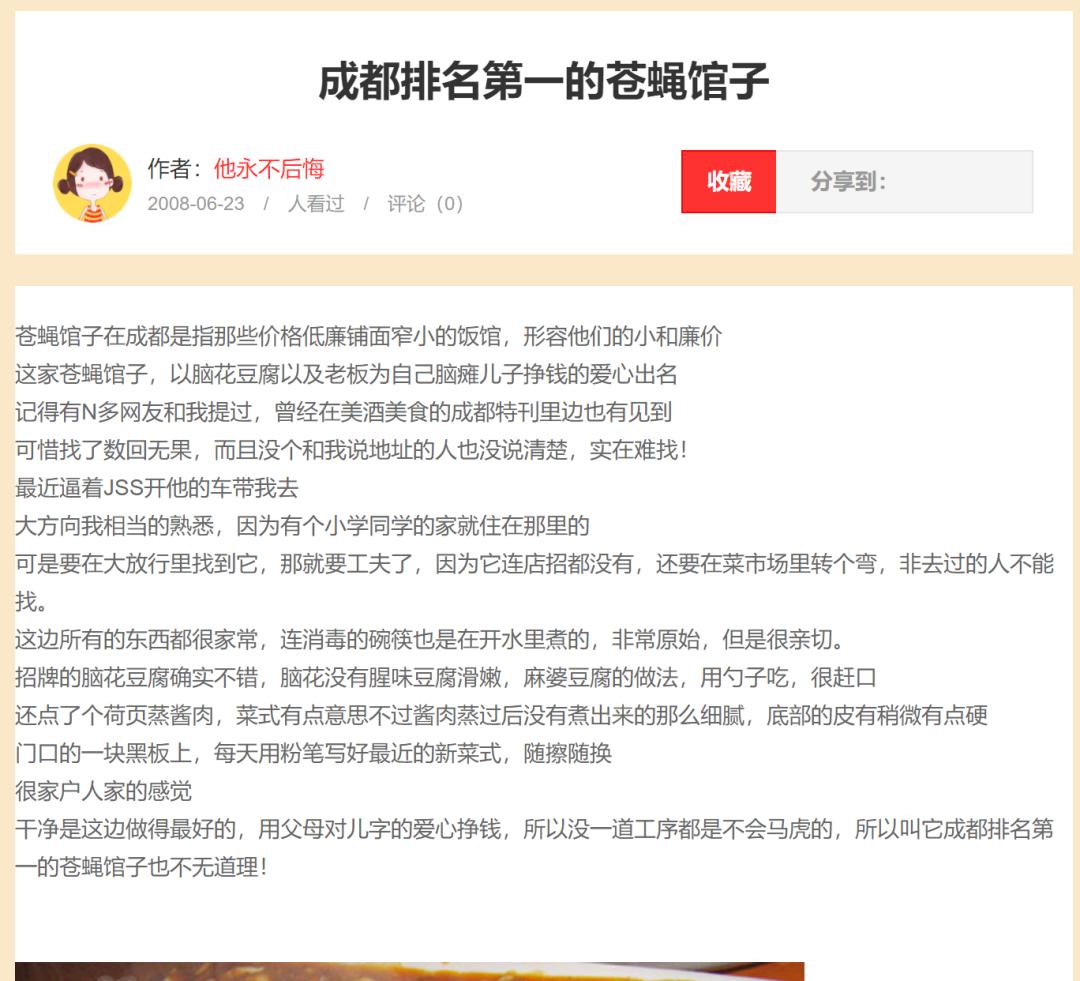Screen dimensions: 1080x981
Task: Click the line starting 大方向我相当的熟悉
Action: tap(302, 526)
